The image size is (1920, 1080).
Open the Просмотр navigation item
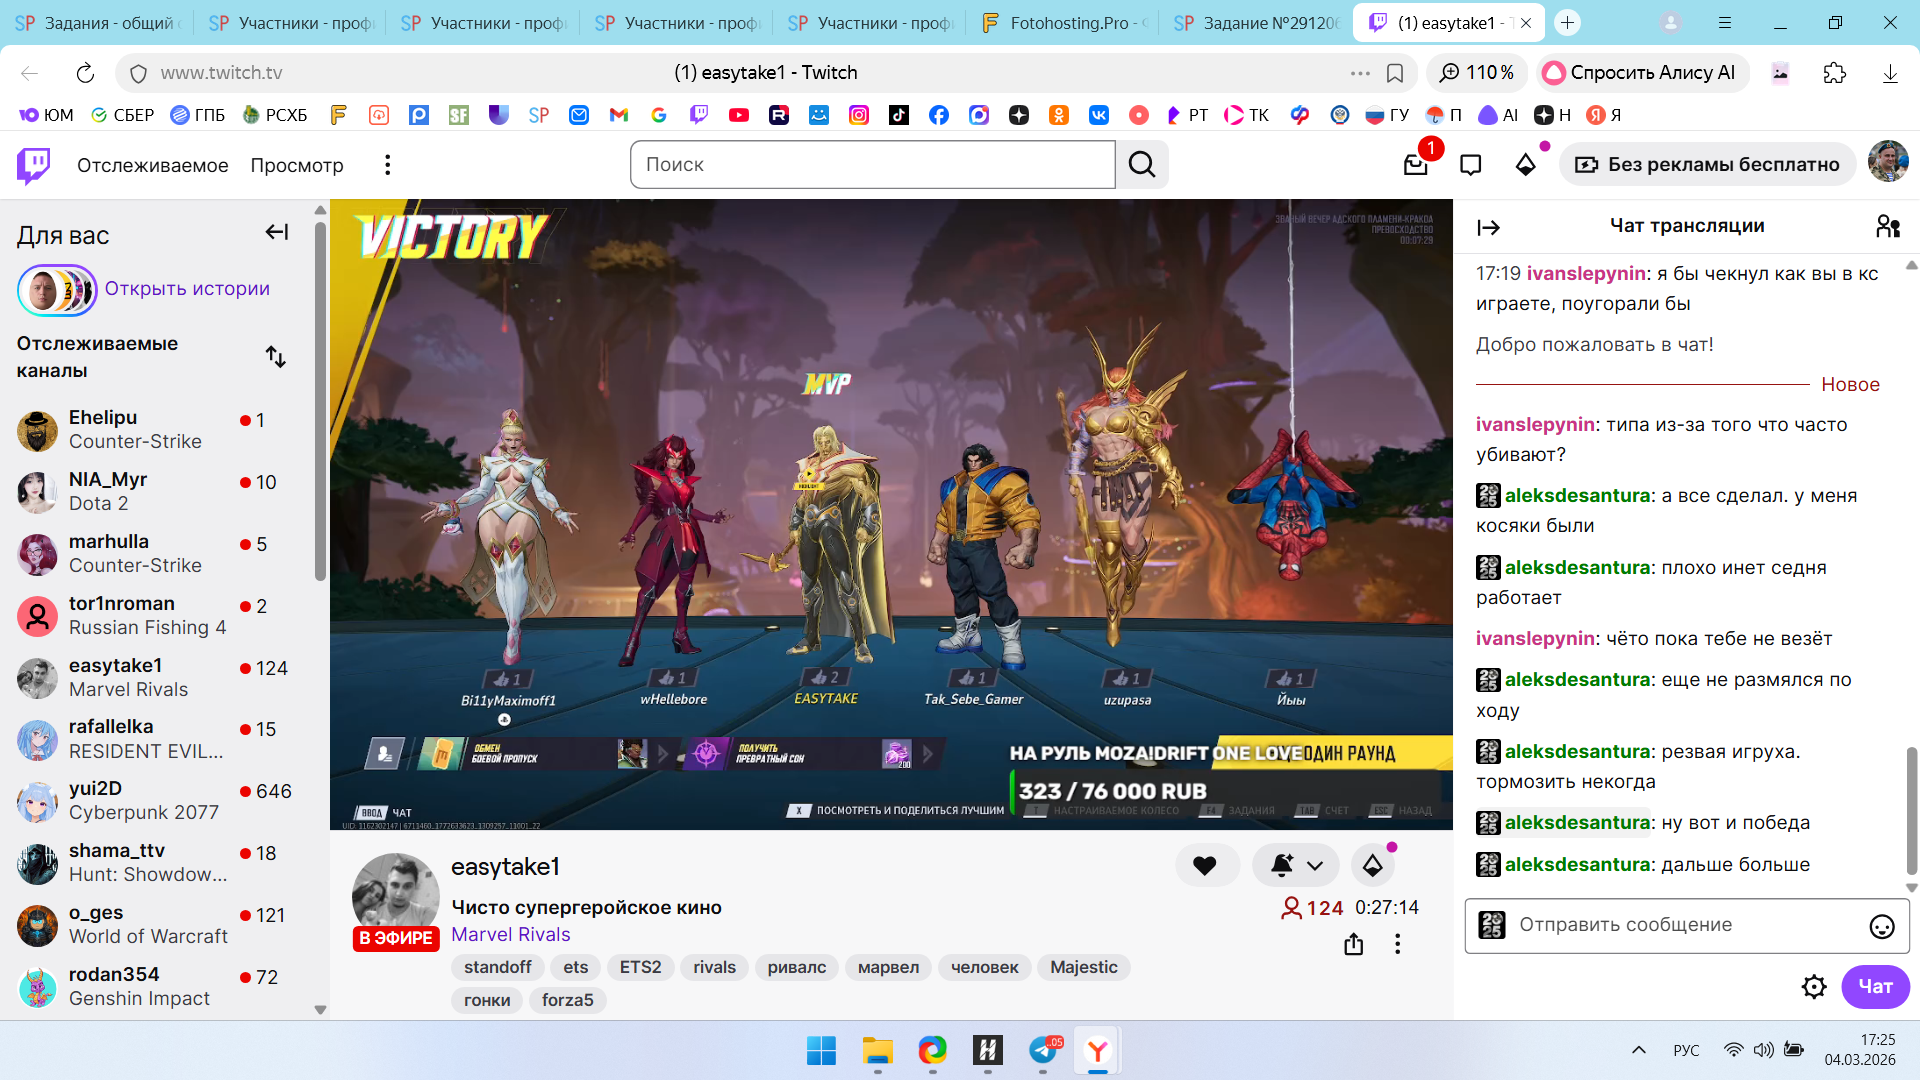click(x=296, y=165)
